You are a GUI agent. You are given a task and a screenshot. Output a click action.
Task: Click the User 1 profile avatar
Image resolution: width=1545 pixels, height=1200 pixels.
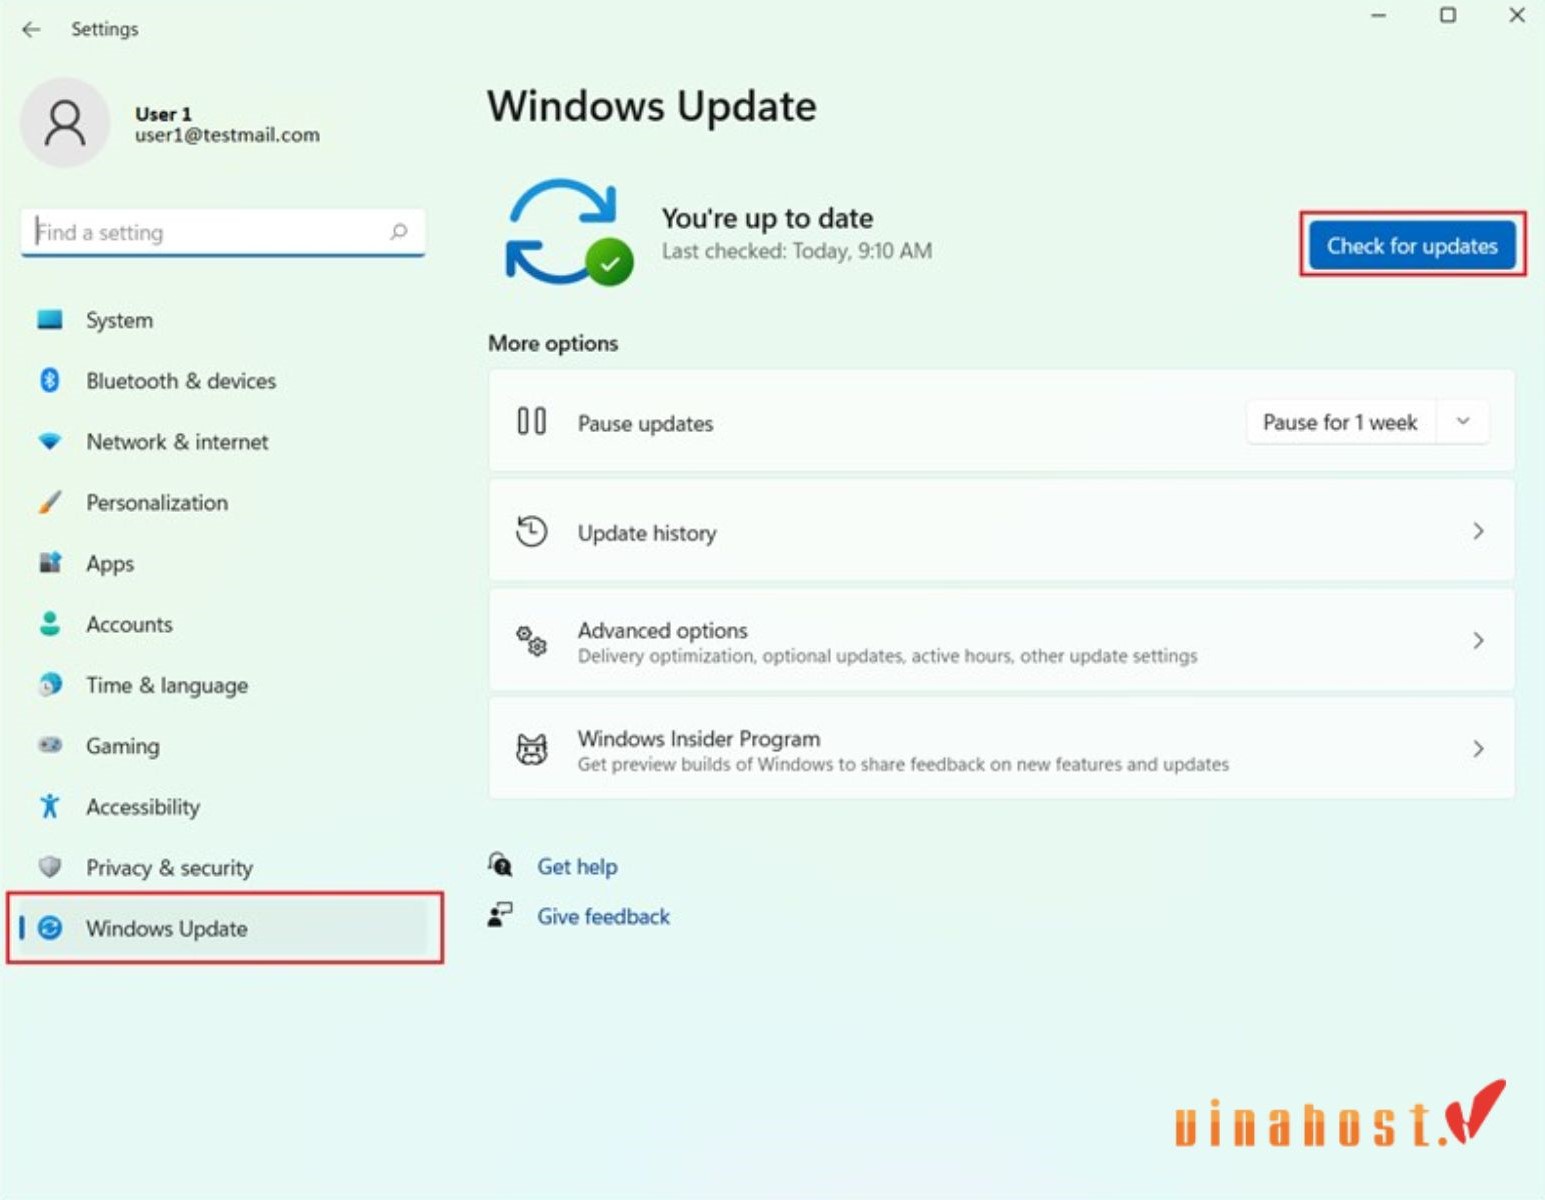65,122
